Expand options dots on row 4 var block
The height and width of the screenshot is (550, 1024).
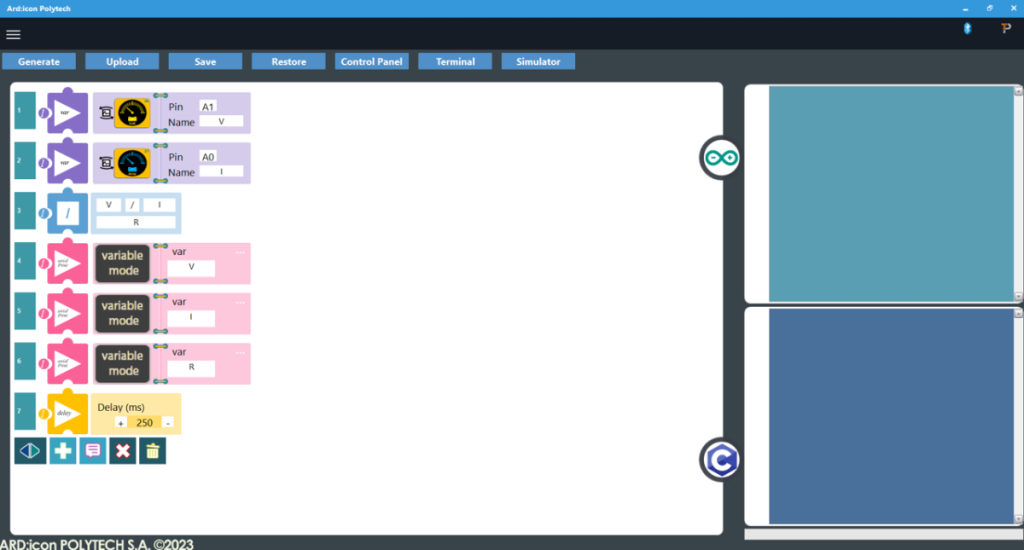(240, 252)
